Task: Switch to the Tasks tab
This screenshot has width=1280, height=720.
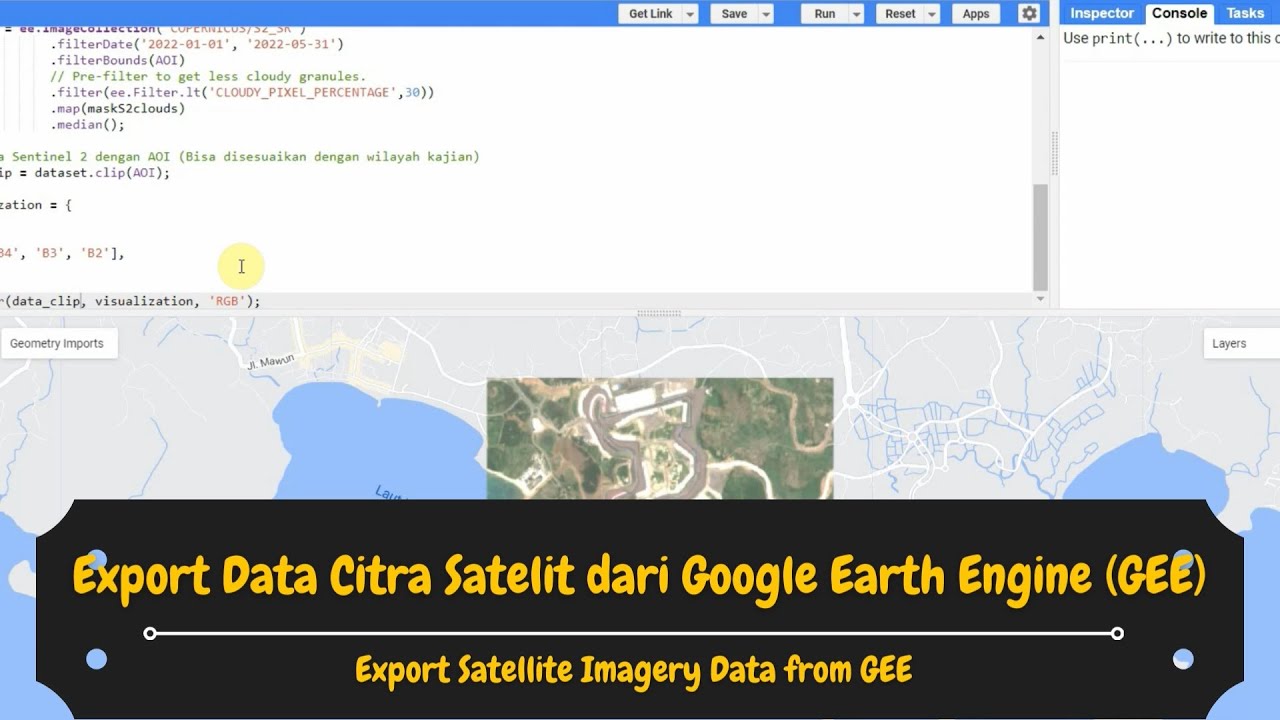Action: pos(1245,13)
